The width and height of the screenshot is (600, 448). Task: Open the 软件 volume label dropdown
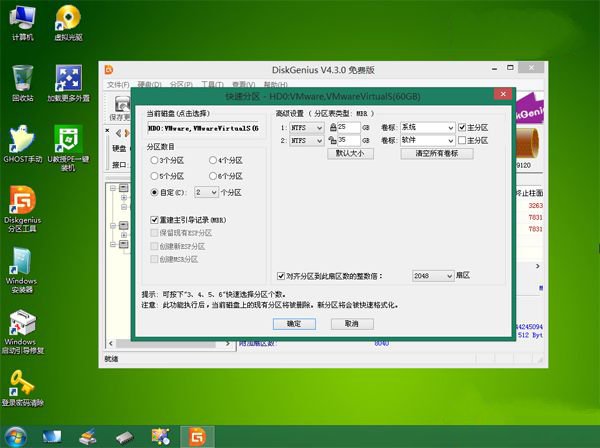click(x=427, y=140)
